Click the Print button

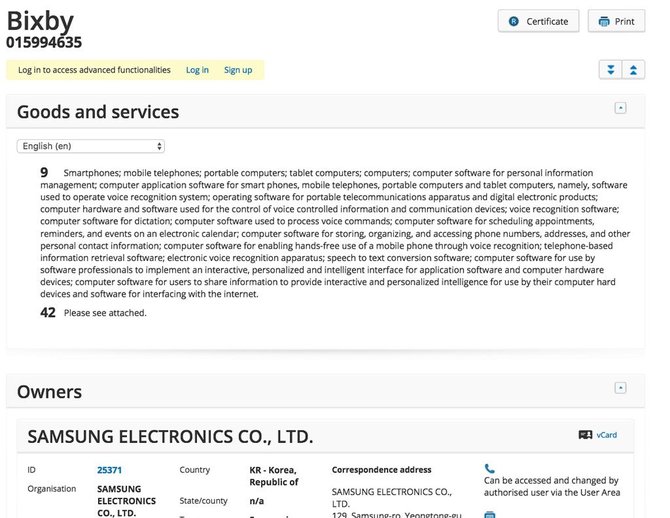pyautogui.click(x=616, y=21)
